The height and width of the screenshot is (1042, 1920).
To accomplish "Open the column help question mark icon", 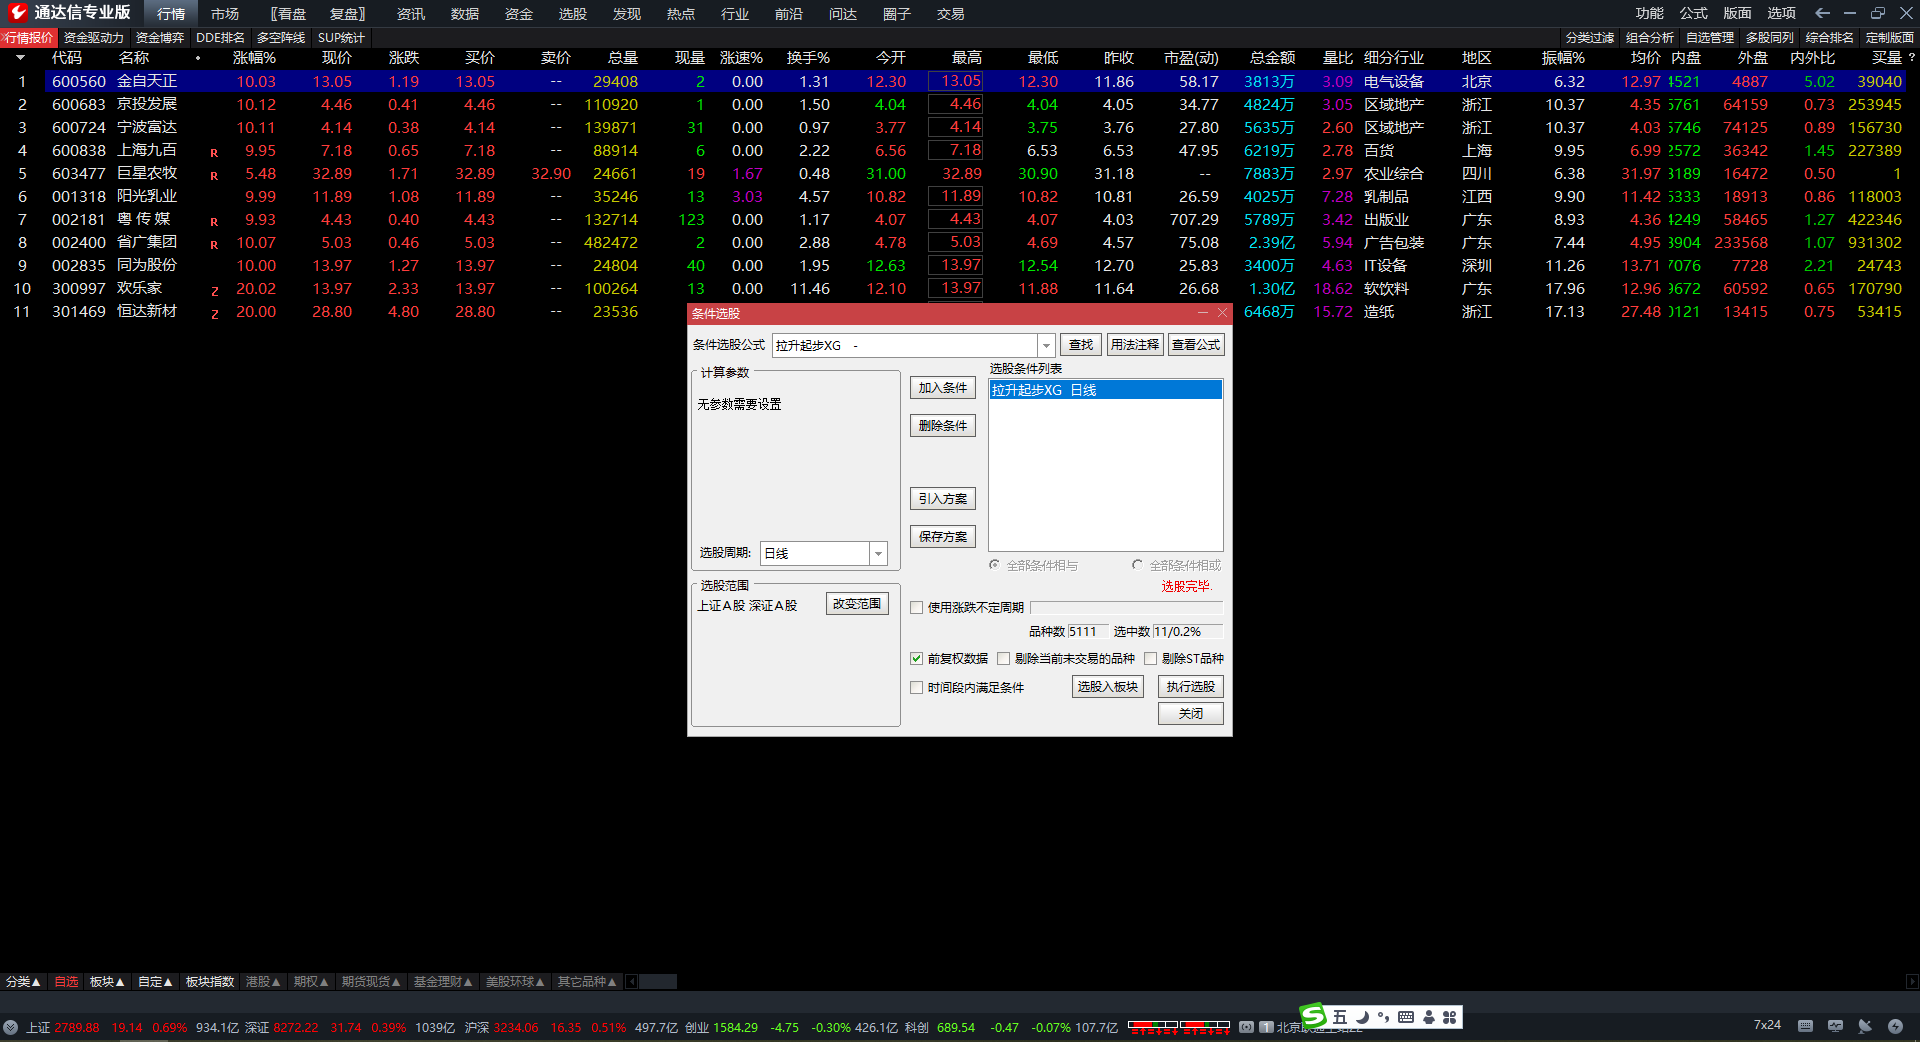I will pyautogui.click(x=1911, y=58).
